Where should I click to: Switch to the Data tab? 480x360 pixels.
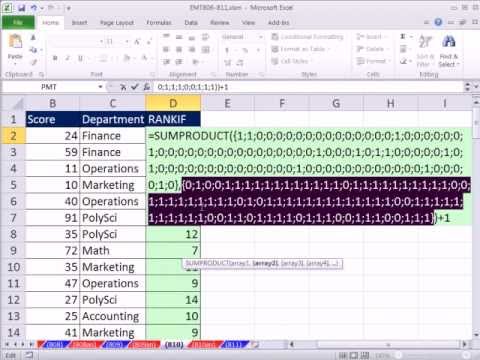tap(191, 23)
